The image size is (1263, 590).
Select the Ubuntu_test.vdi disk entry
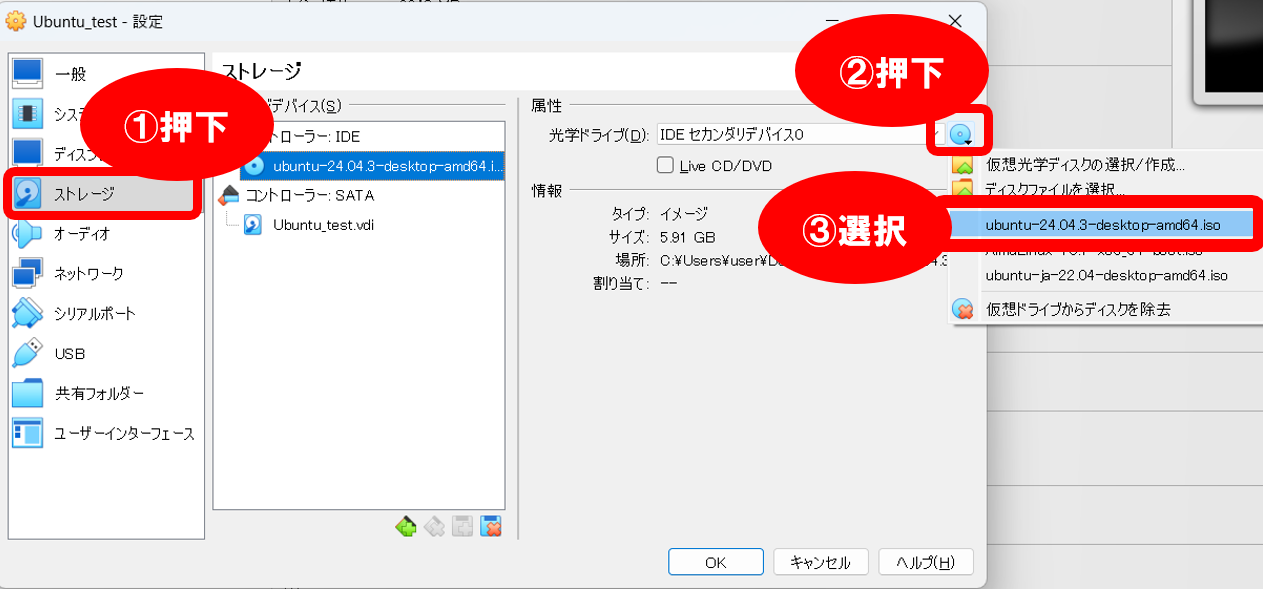coord(322,225)
